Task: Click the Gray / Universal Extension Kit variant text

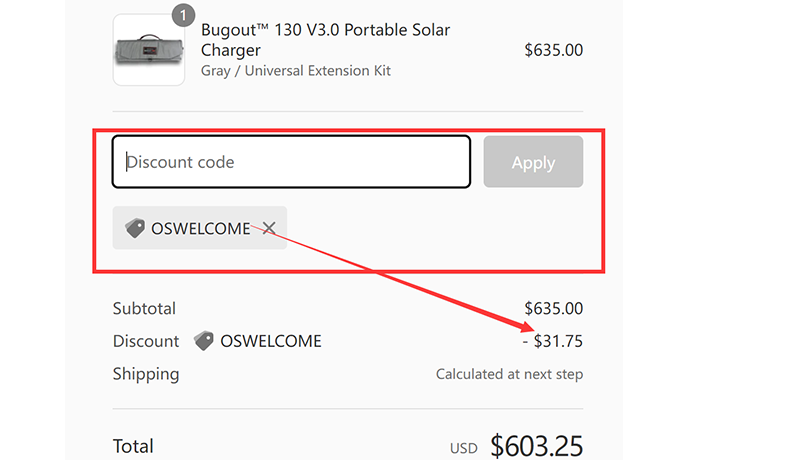Action: pos(295,71)
